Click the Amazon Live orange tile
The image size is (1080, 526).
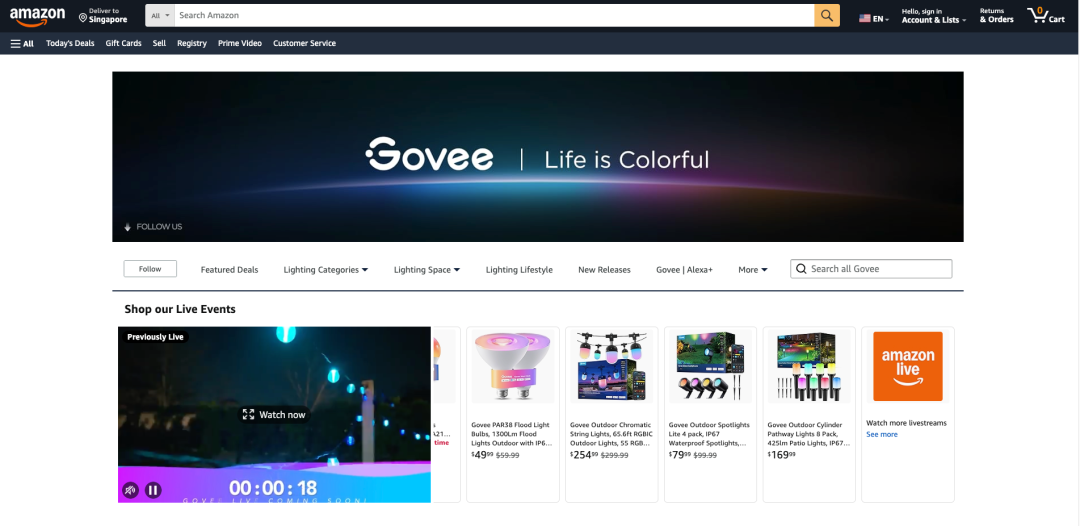[907, 366]
